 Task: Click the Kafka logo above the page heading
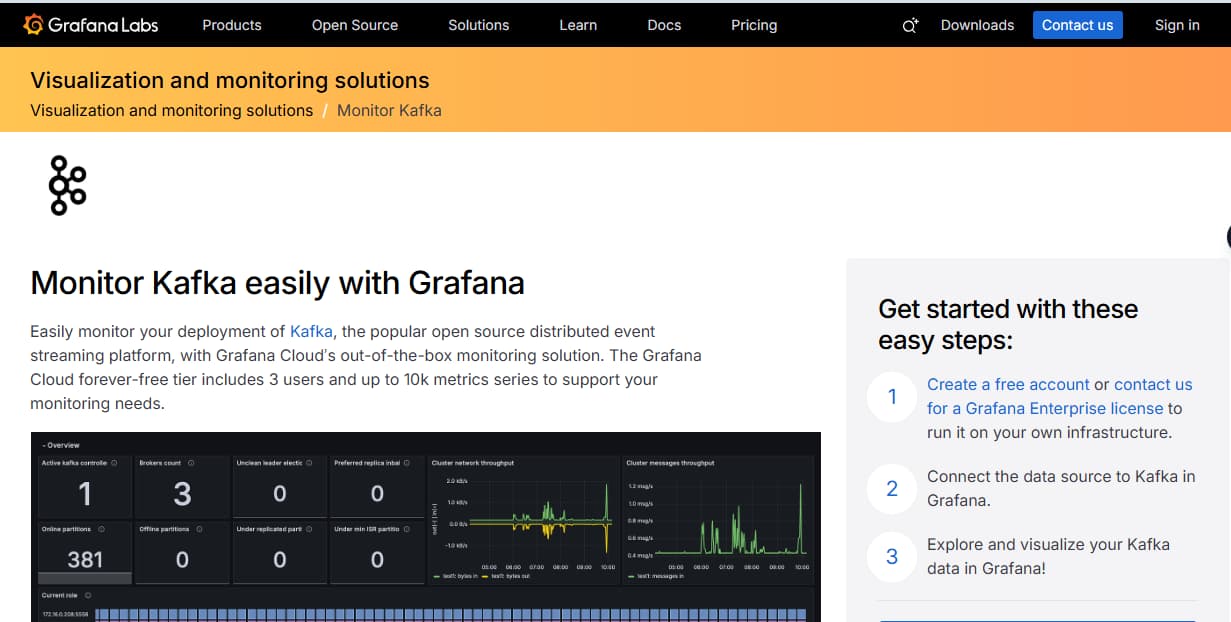click(x=68, y=185)
